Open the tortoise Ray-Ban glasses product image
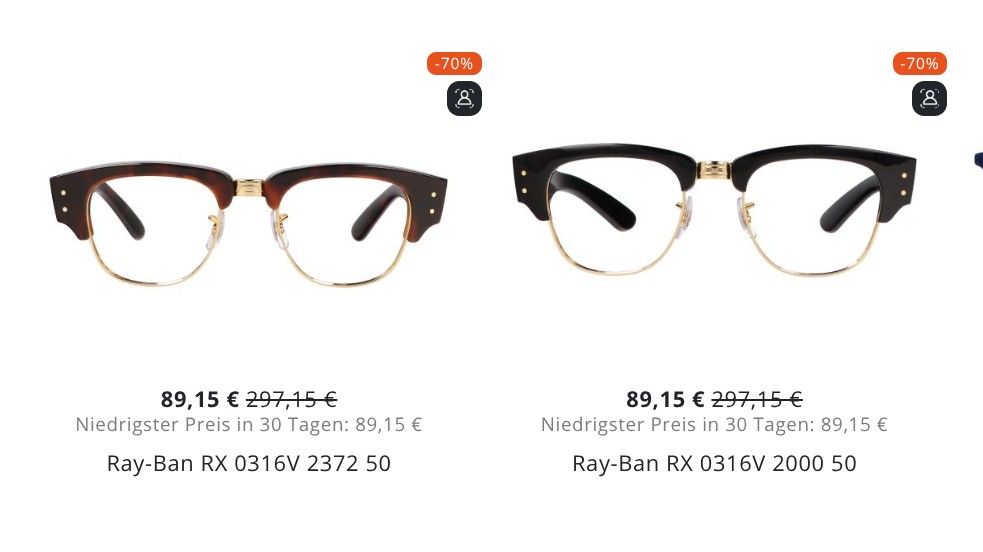 pyautogui.click(x=248, y=224)
